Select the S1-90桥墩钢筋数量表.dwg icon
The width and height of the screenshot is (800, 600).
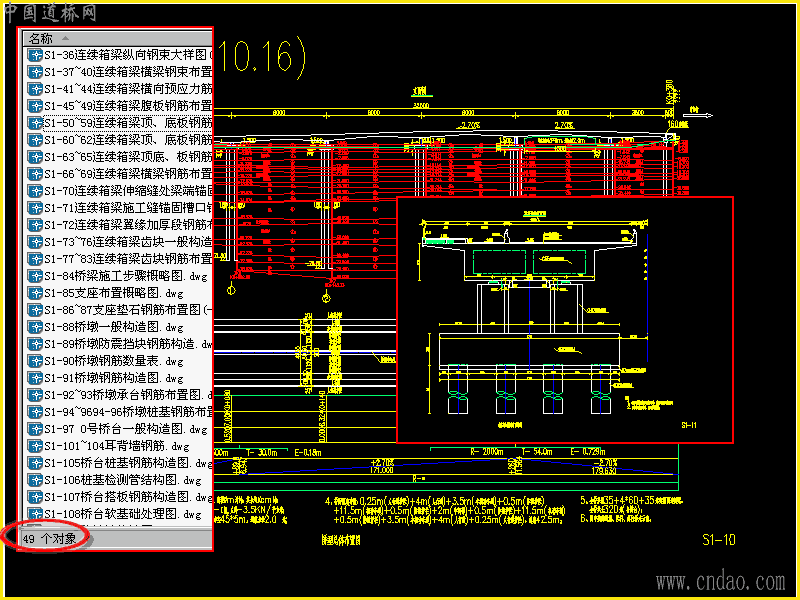[x=35, y=361]
